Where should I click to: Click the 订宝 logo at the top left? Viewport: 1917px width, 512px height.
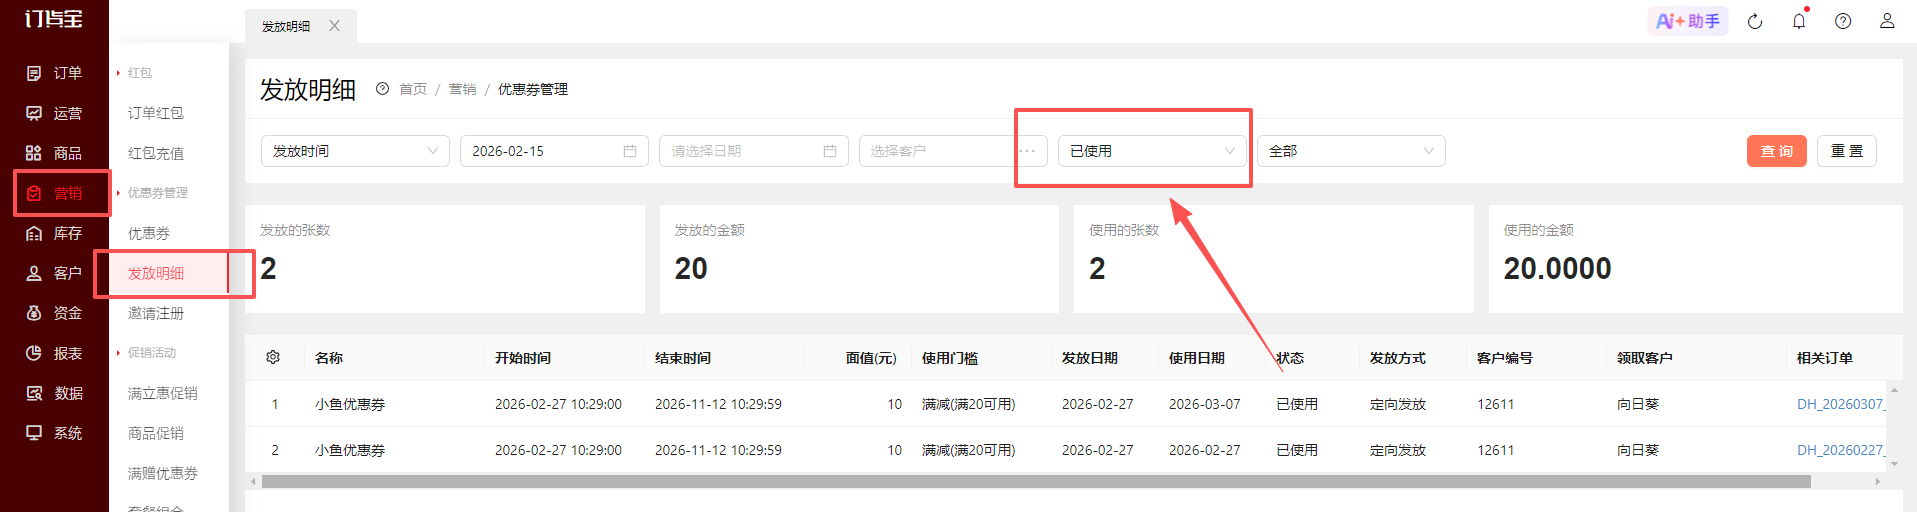click(x=54, y=19)
